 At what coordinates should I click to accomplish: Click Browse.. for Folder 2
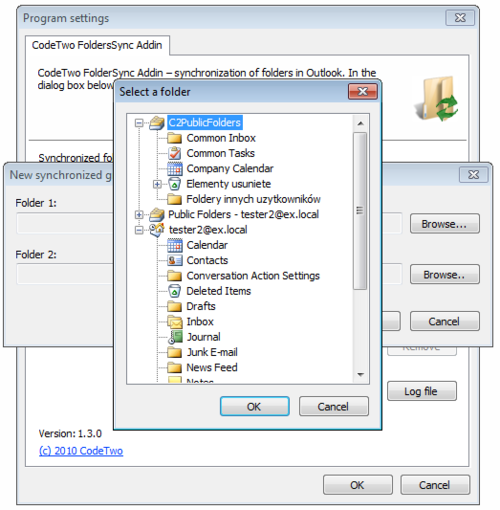pyautogui.click(x=445, y=274)
